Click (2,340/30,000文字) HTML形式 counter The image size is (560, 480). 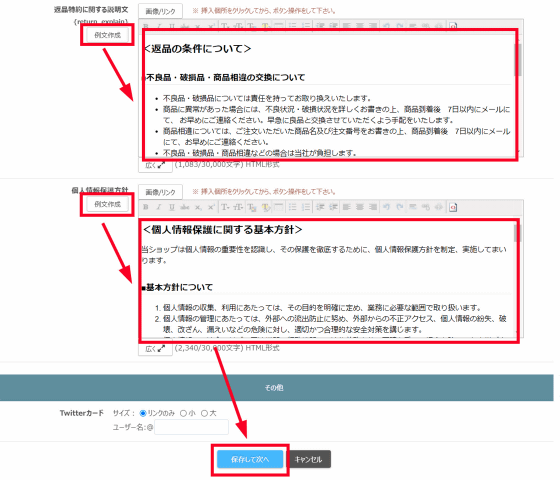click(x=227, y=348)
